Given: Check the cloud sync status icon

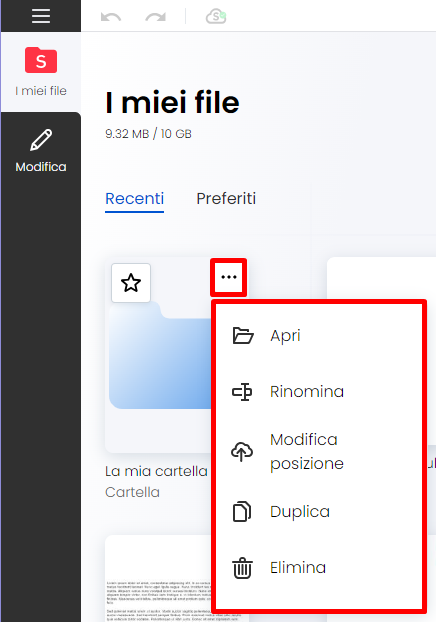Looking at the screenshot, I should click(216, 17).
